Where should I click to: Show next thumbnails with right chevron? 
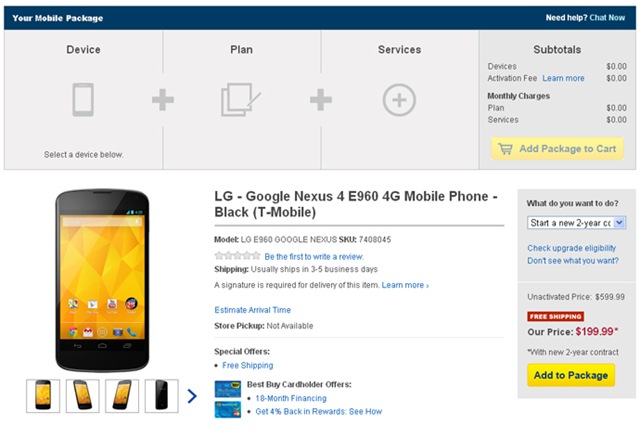coord(192,396)
